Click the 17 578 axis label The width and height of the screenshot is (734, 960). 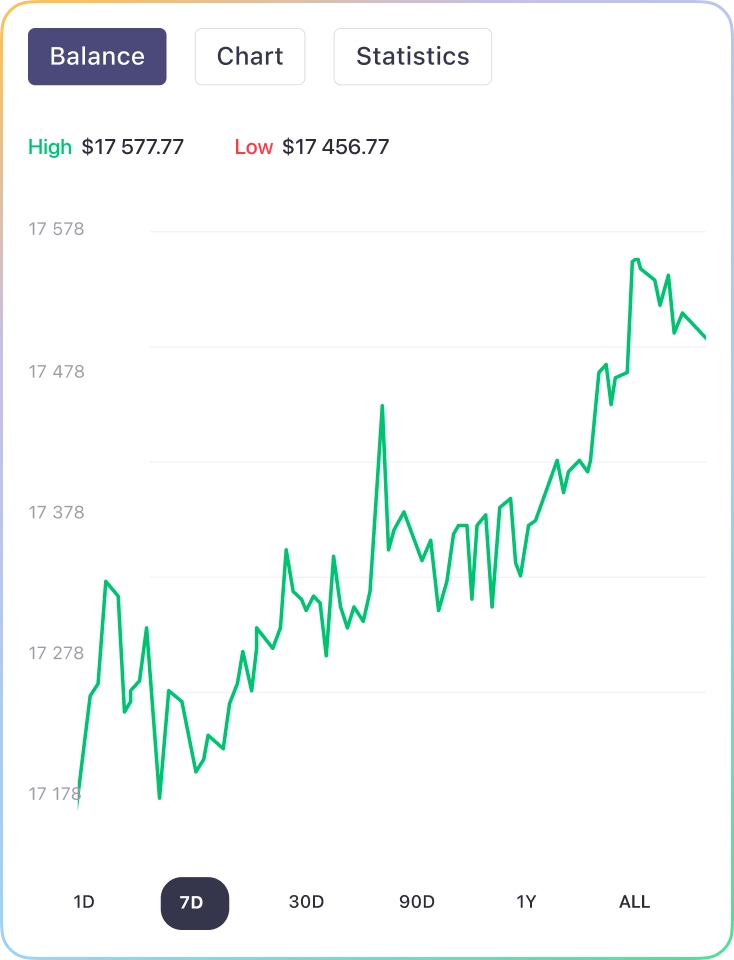coord(56,229)
